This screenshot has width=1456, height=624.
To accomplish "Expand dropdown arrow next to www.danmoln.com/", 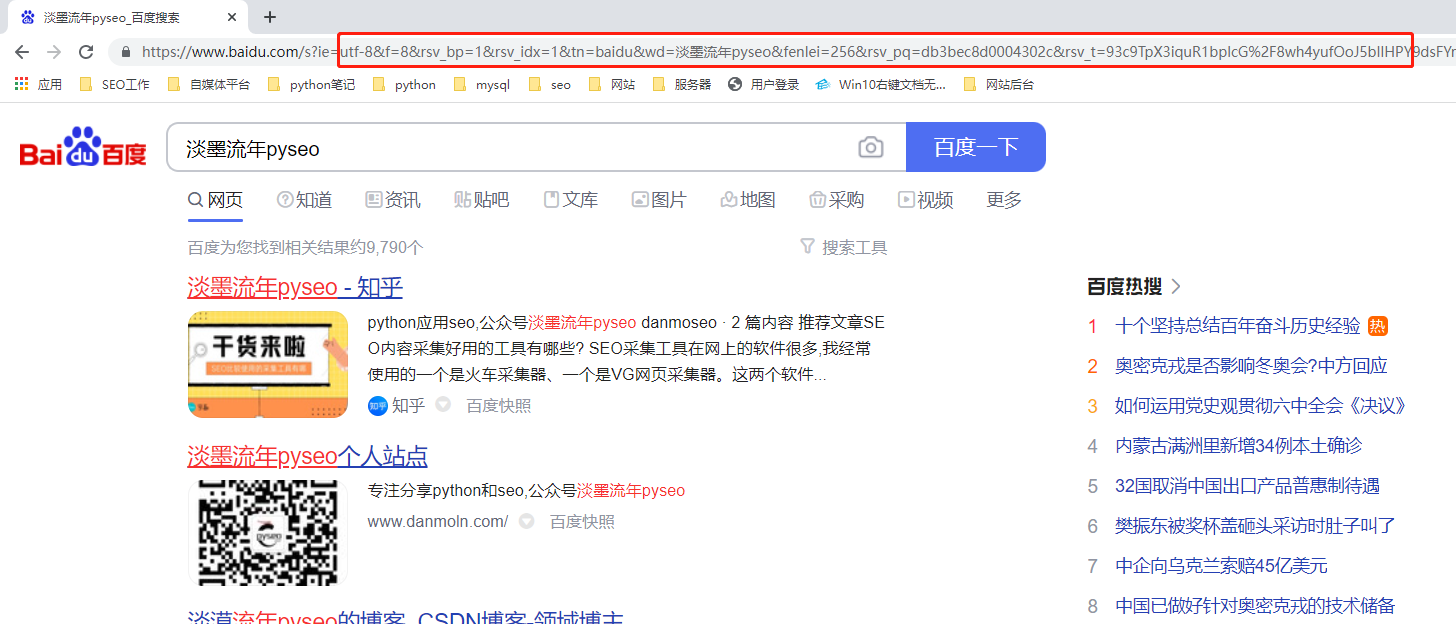I will 526,522.
